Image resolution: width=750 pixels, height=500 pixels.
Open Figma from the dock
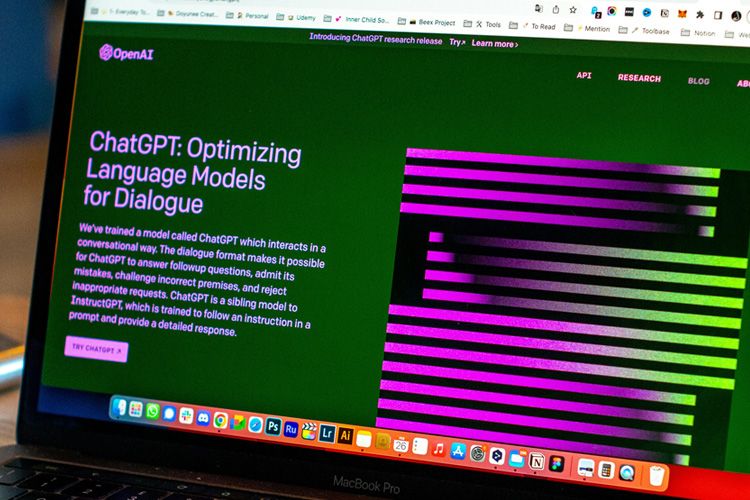(x=557, y=464)
